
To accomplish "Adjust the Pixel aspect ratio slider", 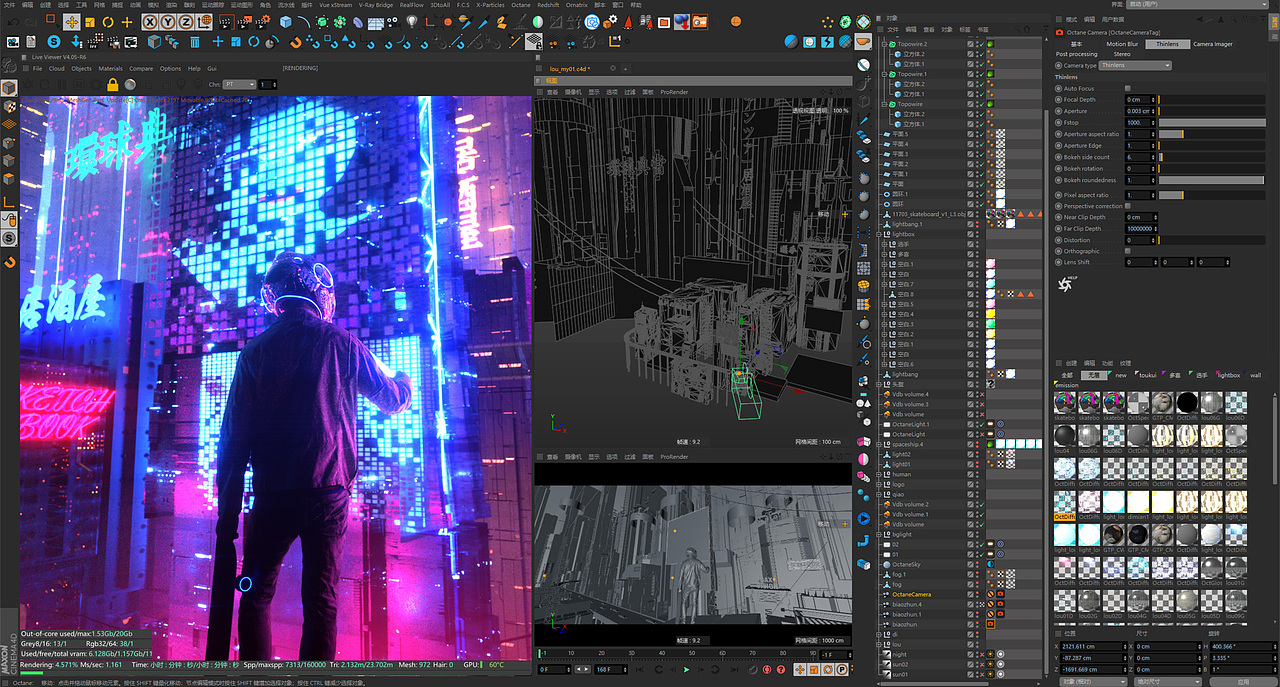I will (1212, 195).
